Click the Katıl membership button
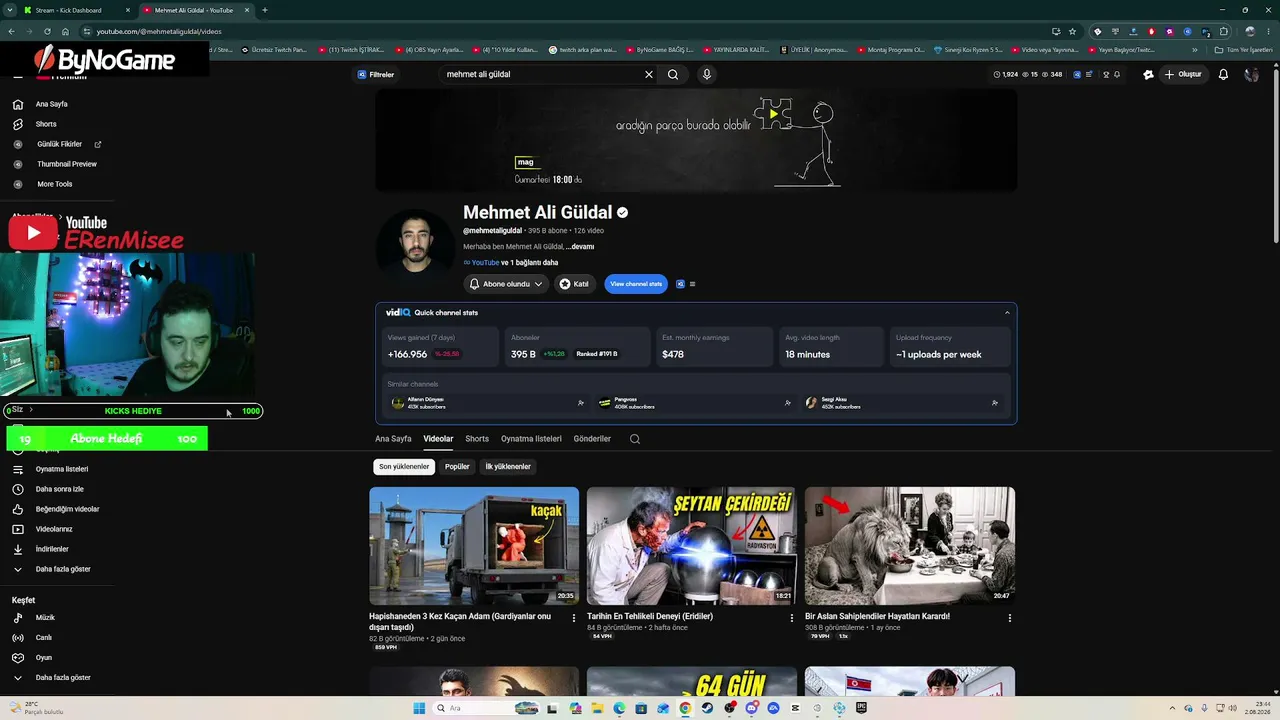Viewport: 1280px width, 720px height. coord(574,284)
